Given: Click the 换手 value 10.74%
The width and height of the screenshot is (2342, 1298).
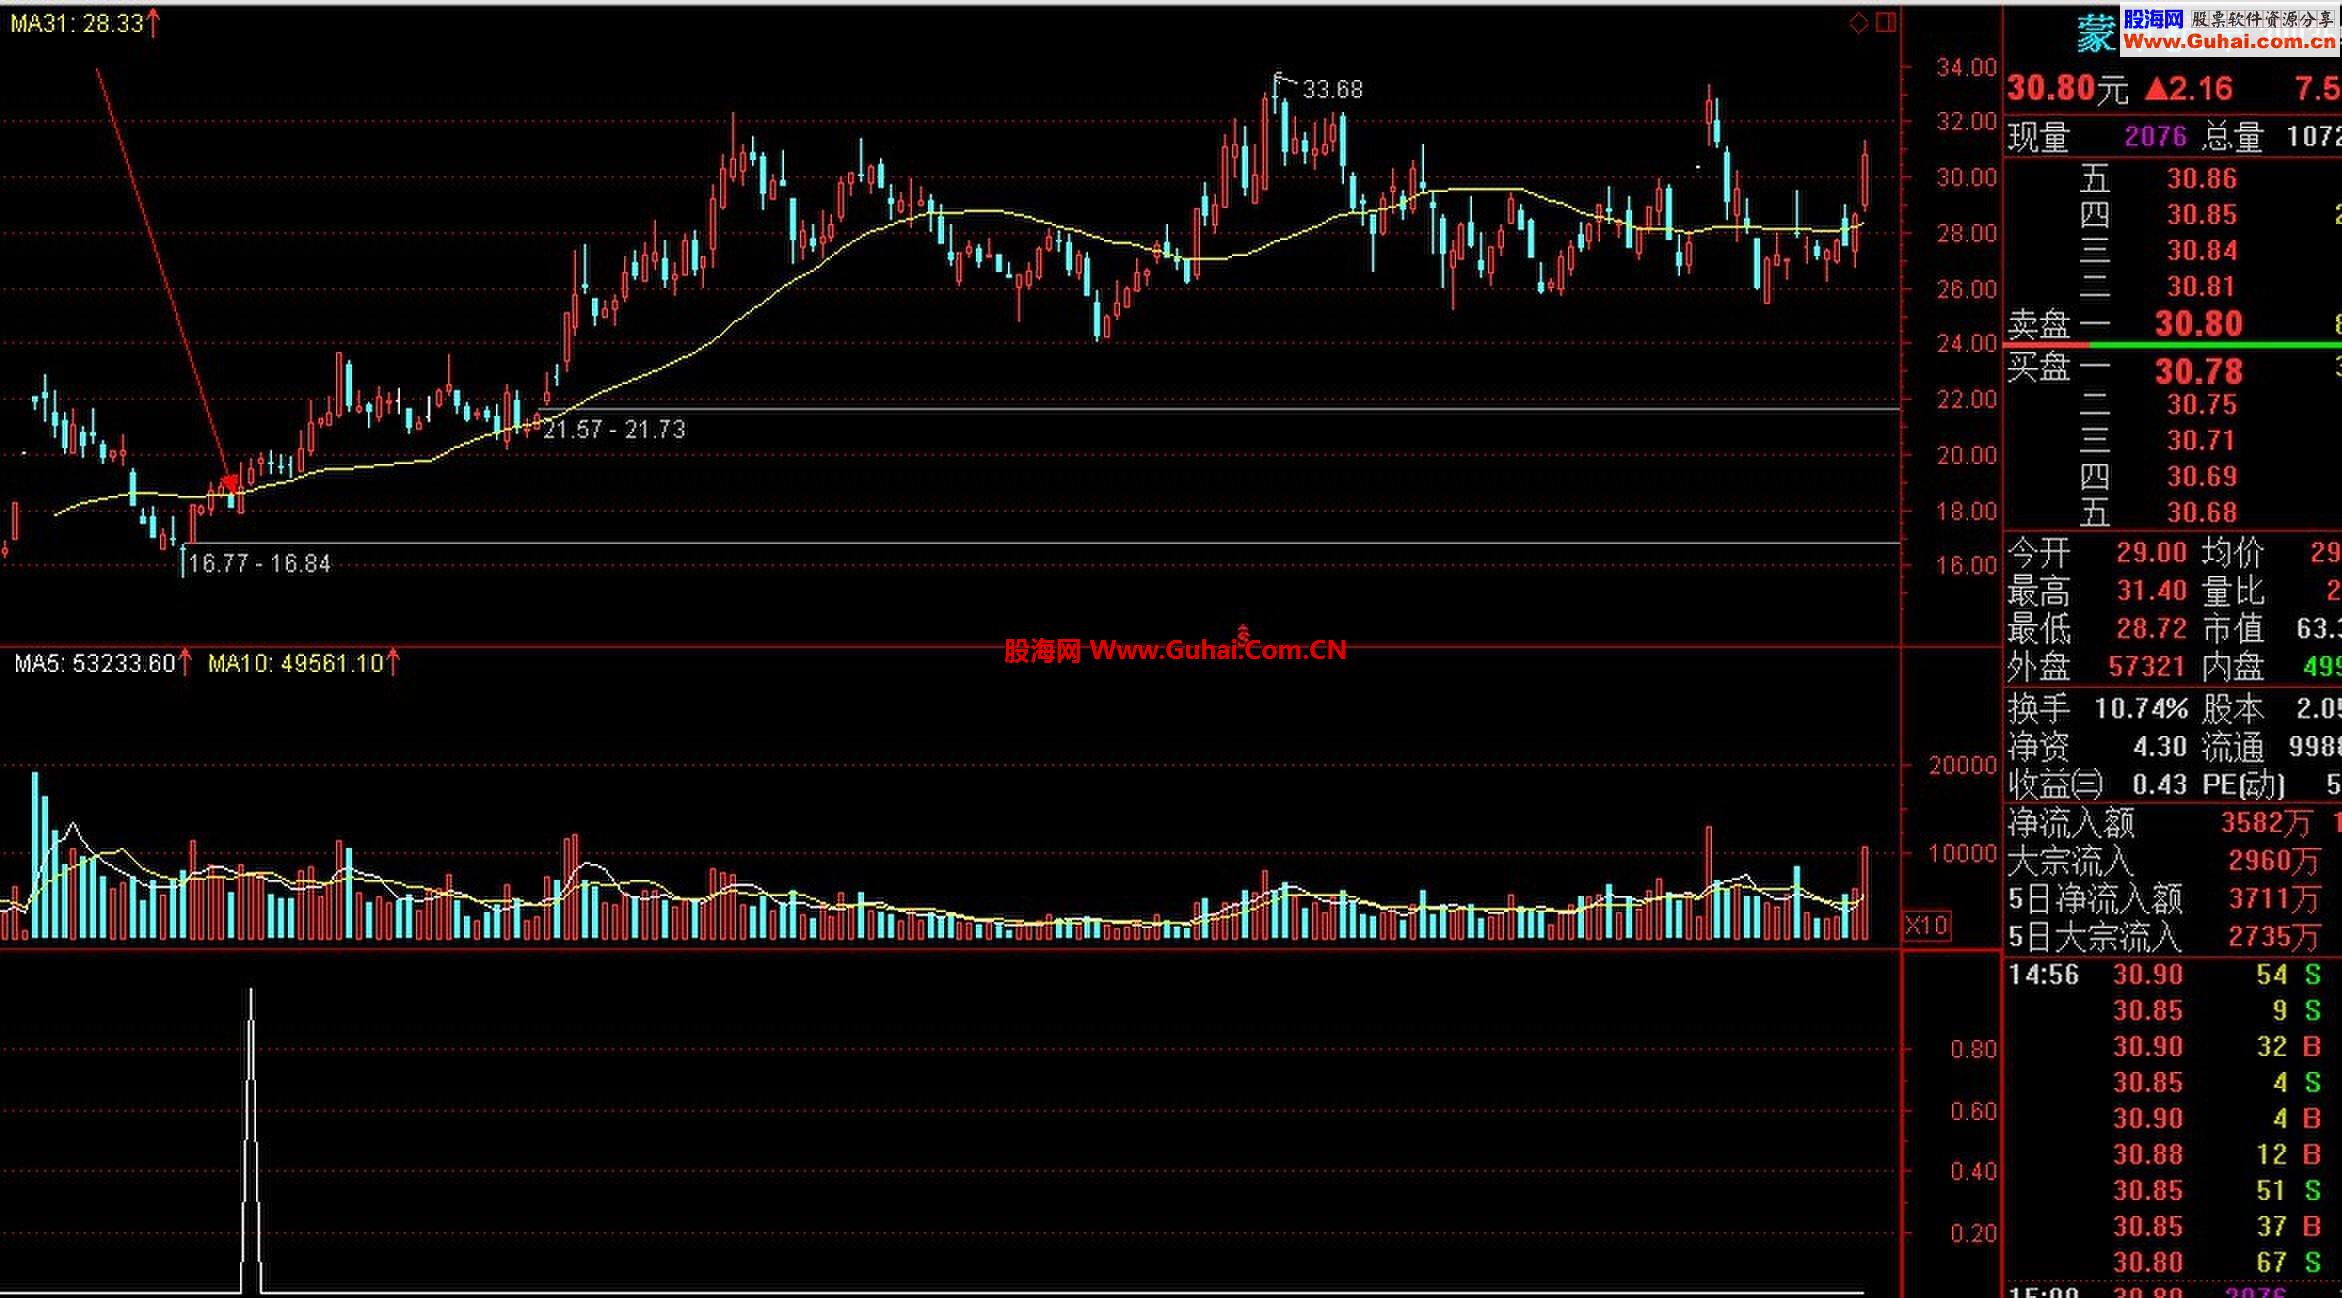Looking at the screenshot, I should coord(2141,709).
